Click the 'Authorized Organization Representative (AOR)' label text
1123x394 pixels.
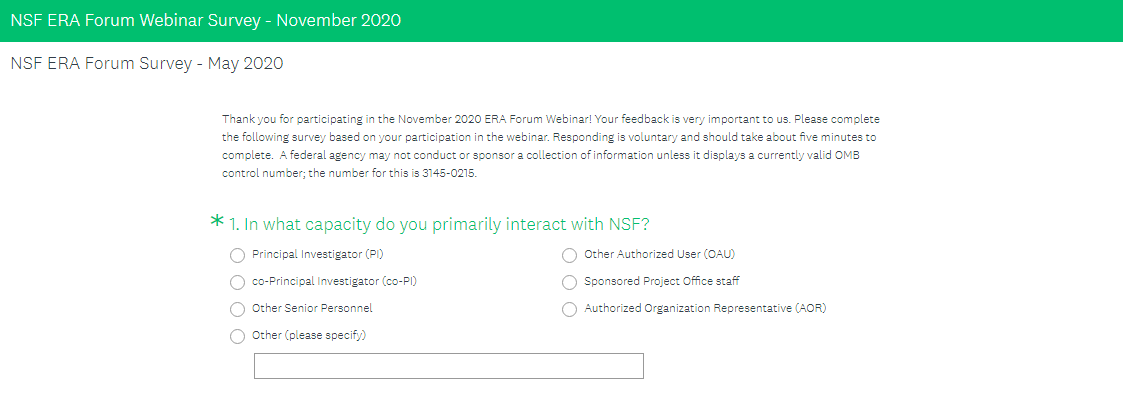[x=705, y=309]
